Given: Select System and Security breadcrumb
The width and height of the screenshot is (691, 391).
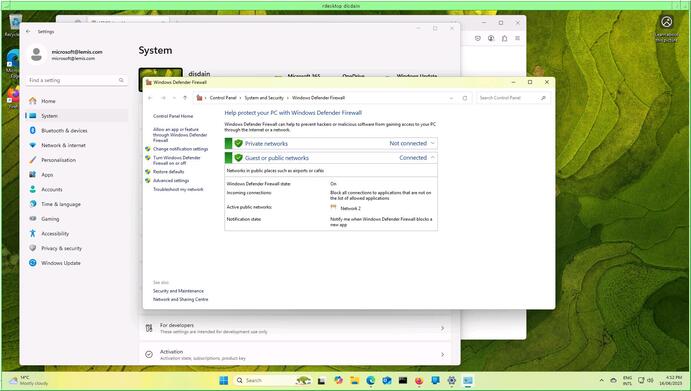Looking at the screenshot, I should point(264,98).
